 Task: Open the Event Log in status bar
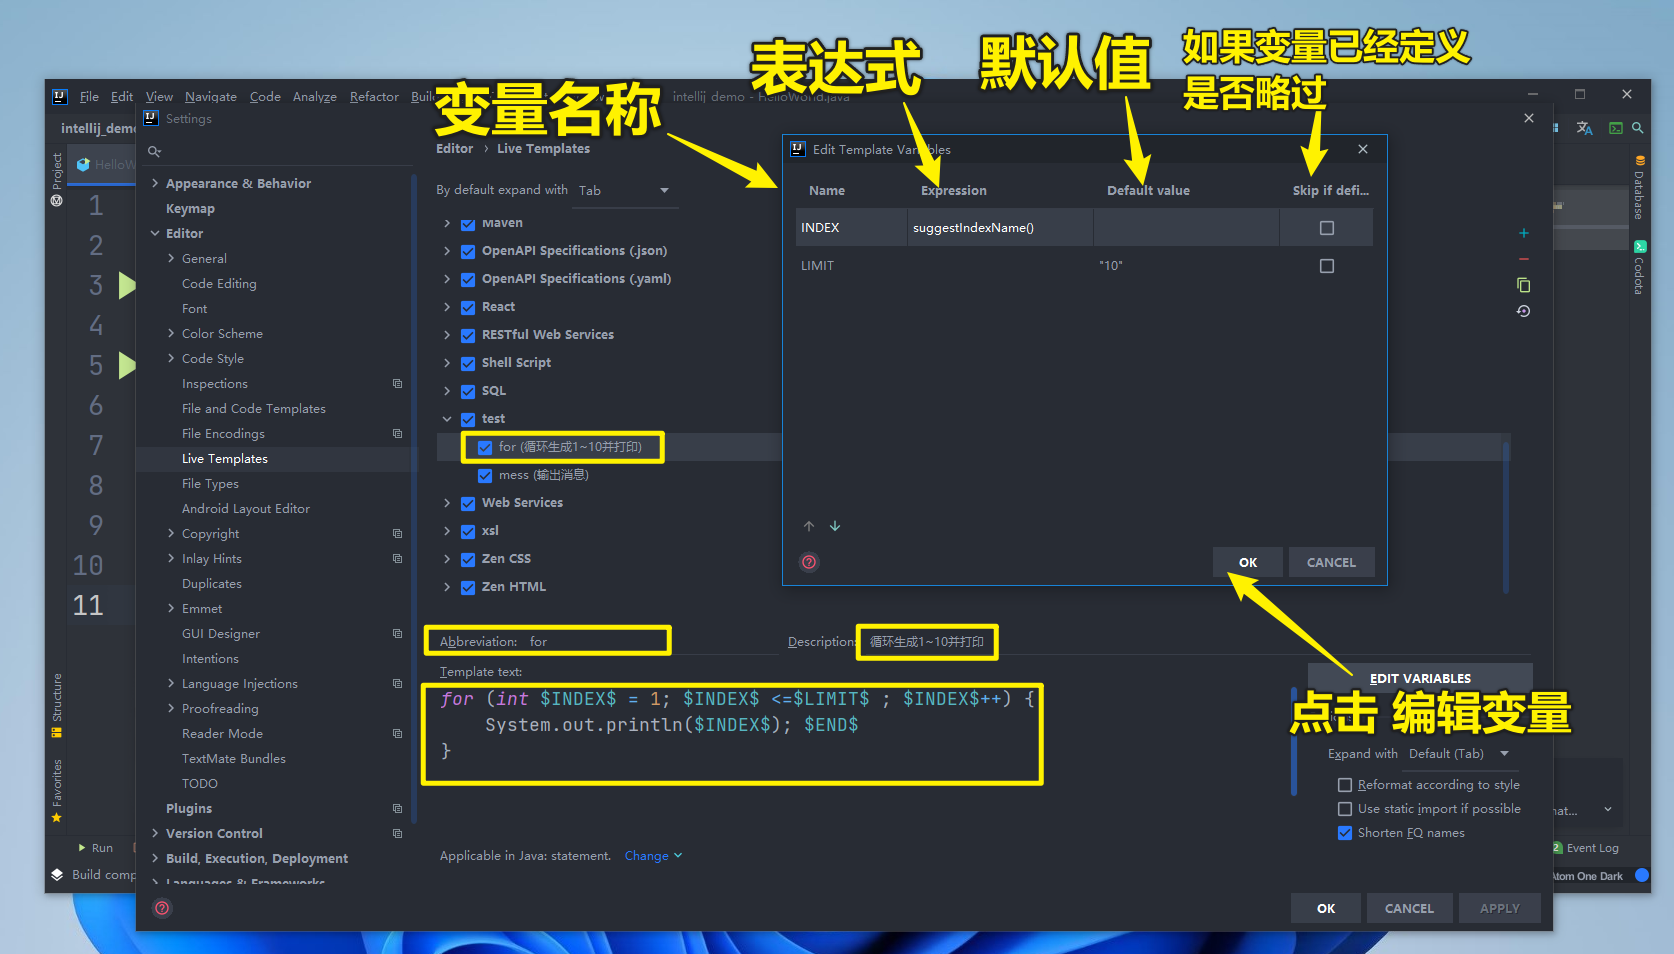point(1586,848)
